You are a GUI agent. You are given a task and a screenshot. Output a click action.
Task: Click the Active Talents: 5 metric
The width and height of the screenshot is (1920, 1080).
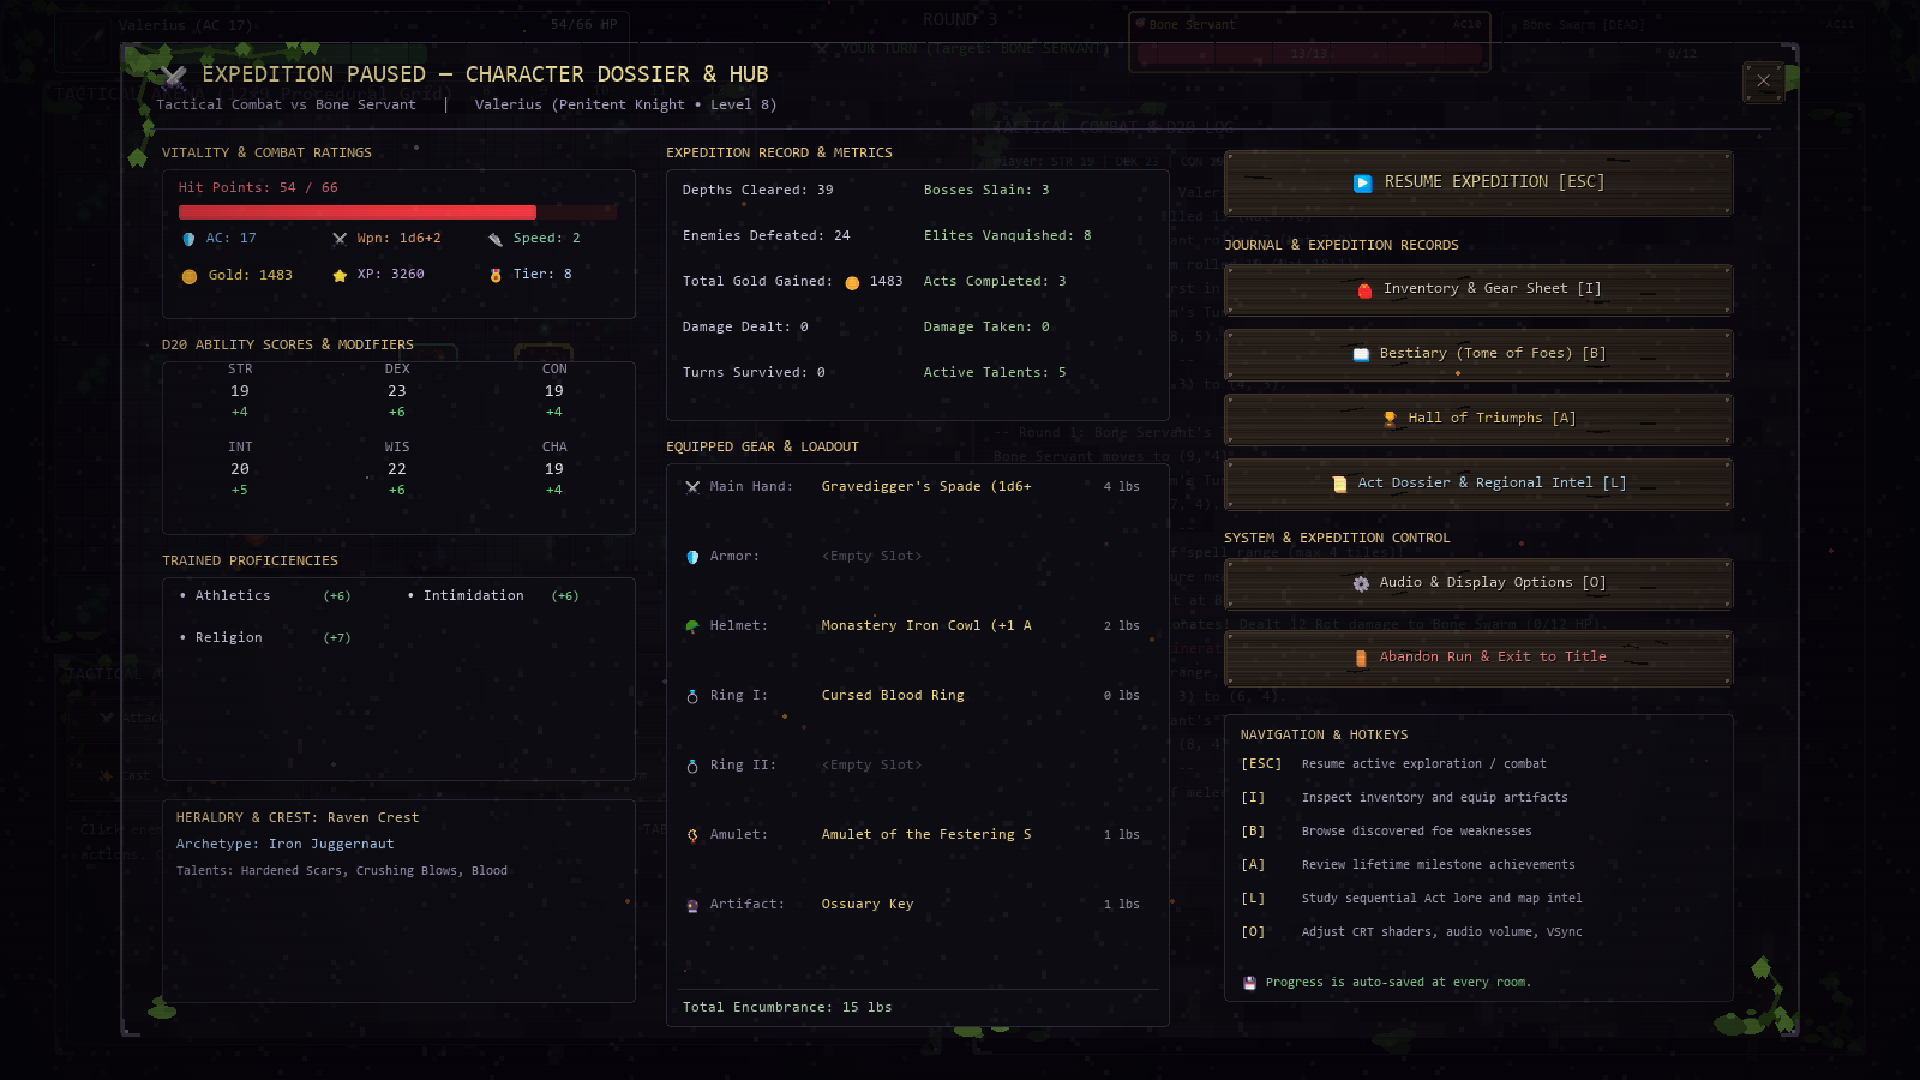(x=995, y=373)
